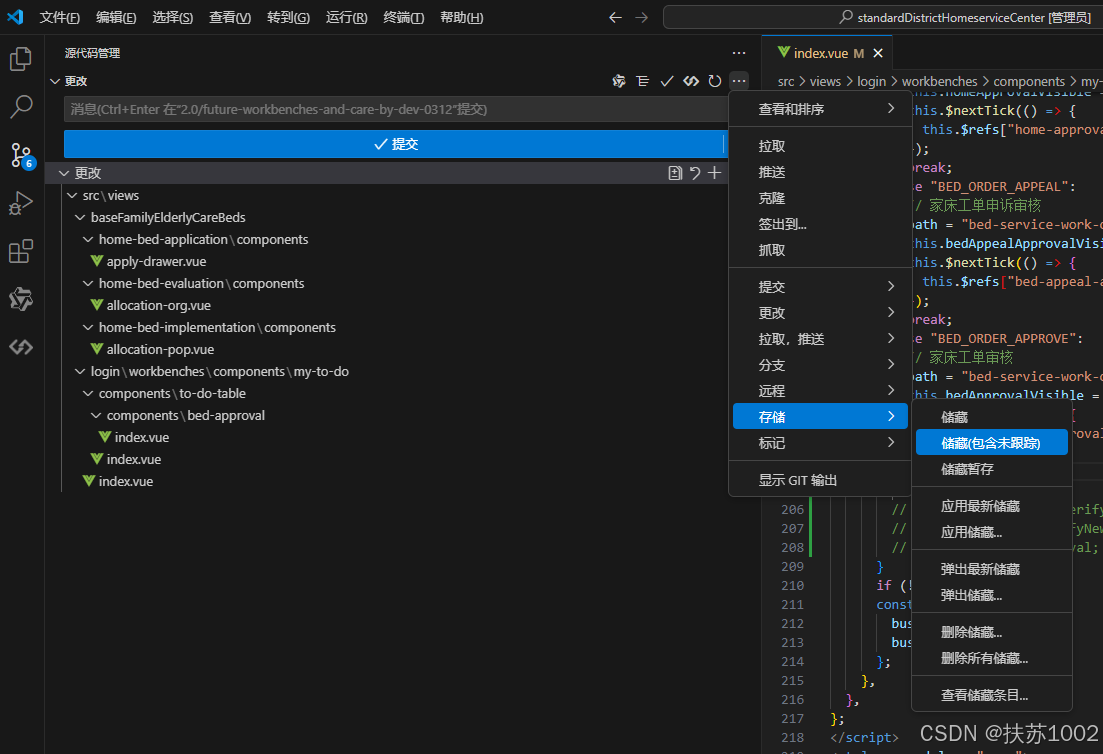
Task: Collapse components\to-do-table folder
Action: [x=88, y=393]
